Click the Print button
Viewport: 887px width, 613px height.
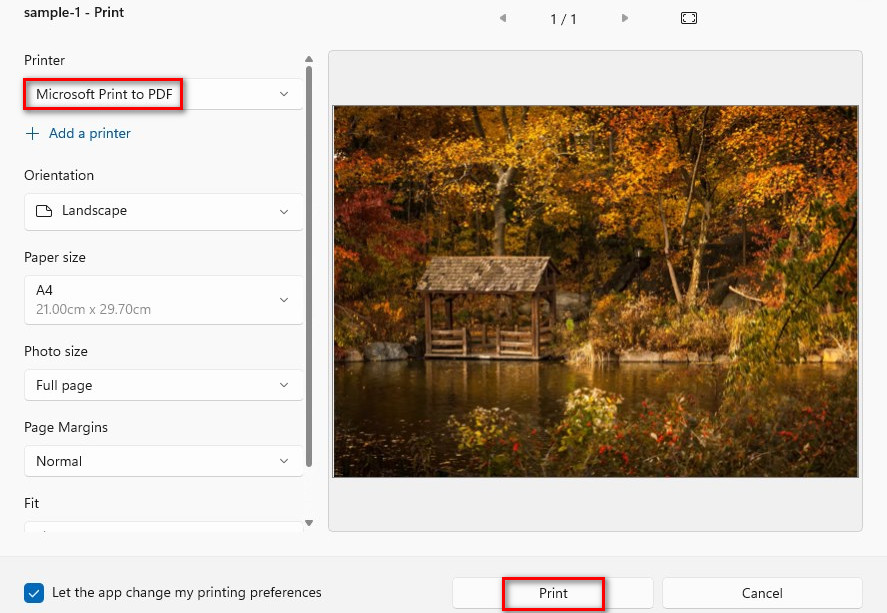click(552, 592)
